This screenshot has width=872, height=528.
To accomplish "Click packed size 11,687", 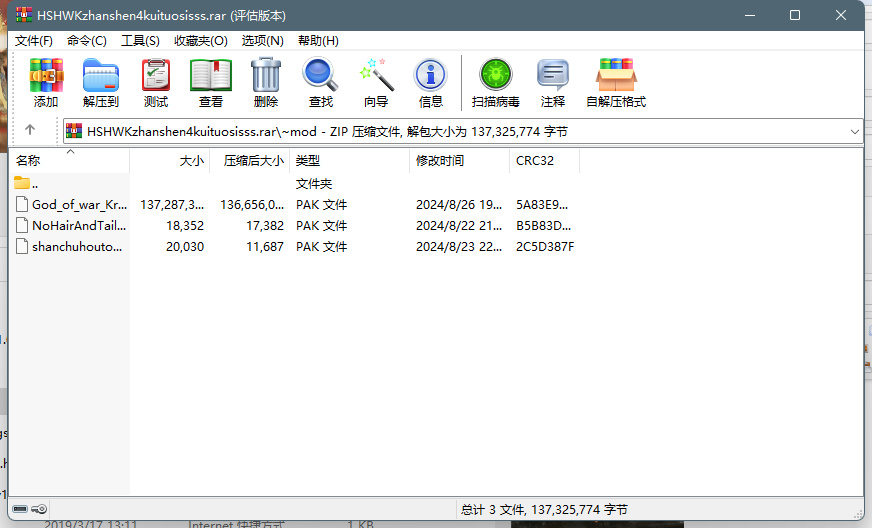I will [x=265, y=247].
